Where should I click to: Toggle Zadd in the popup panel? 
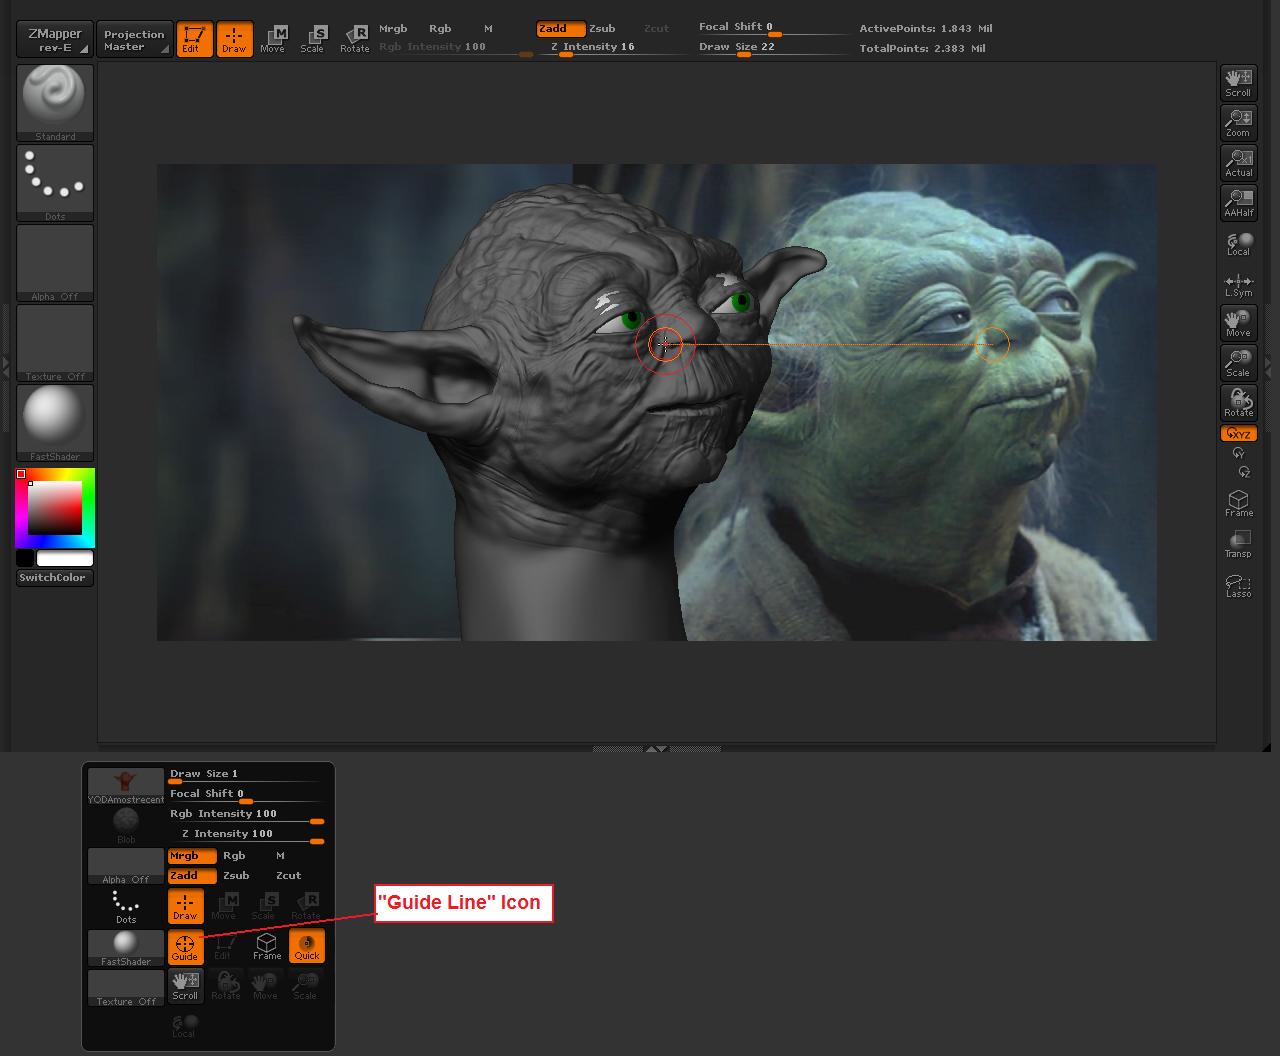coord(192,876)
